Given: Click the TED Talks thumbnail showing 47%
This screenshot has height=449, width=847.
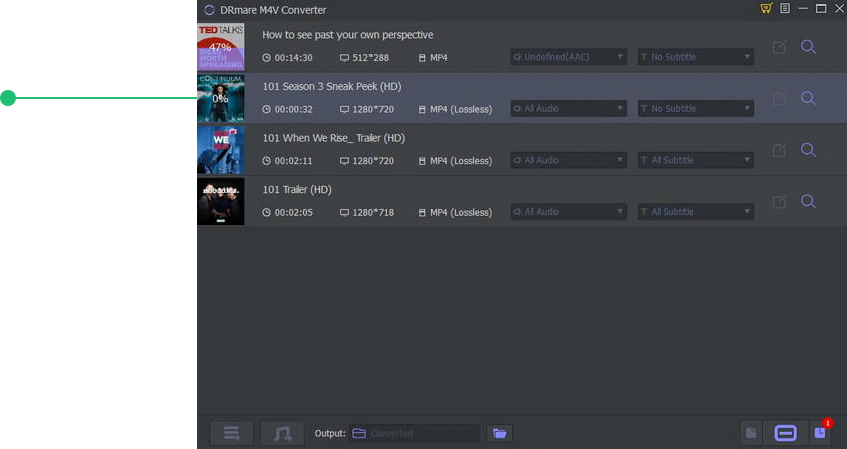Looking at the screenshot, I should tap(220, 46).
